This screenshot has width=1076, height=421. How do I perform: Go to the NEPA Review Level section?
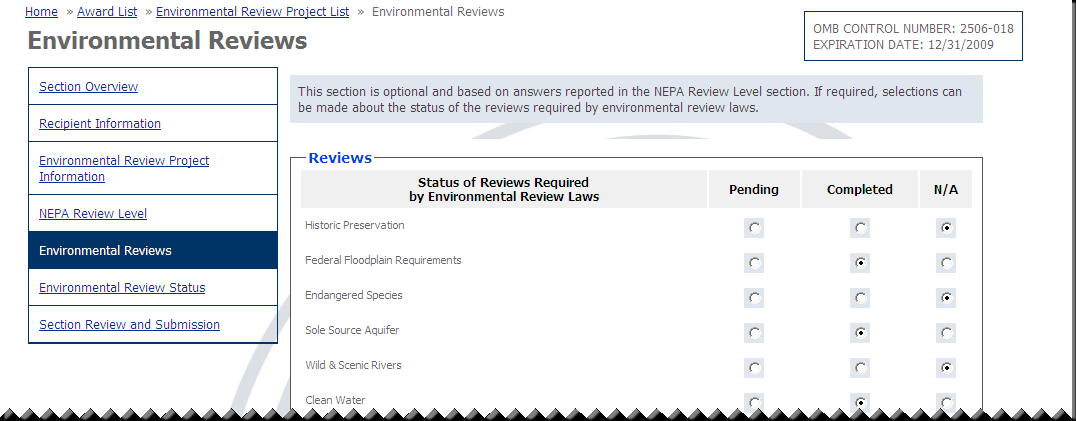tap(92, 214)
